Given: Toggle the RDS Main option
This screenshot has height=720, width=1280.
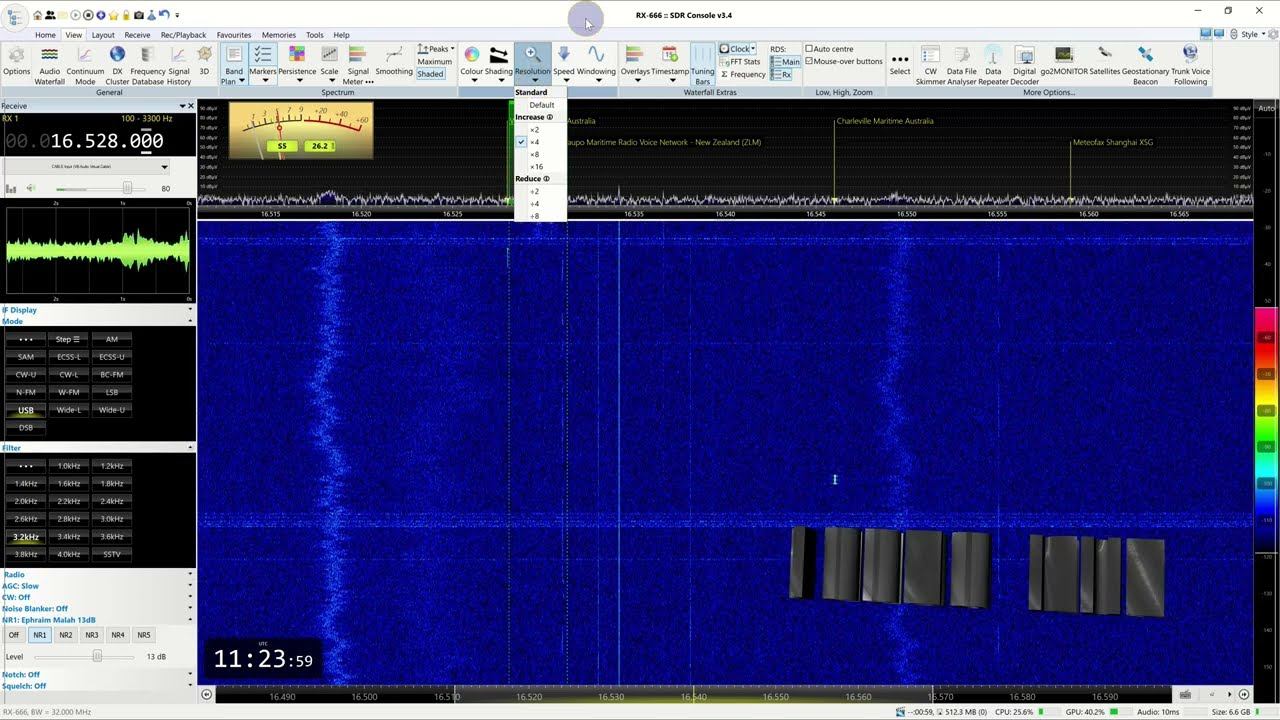Looking at the screenshot, I should coord(786,62).
